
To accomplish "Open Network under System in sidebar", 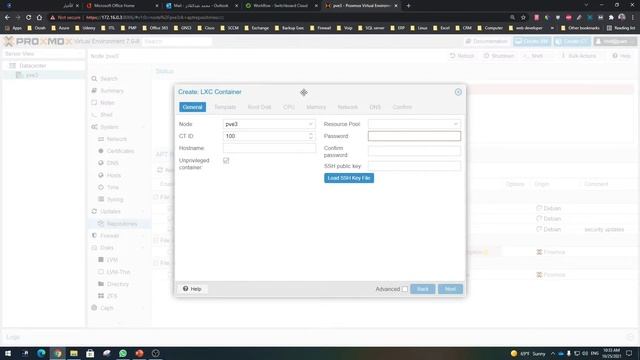I will pos(117,139).
